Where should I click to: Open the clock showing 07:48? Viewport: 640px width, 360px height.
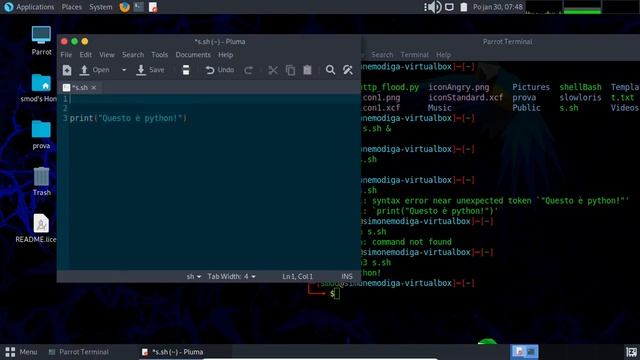pos(498,7)
